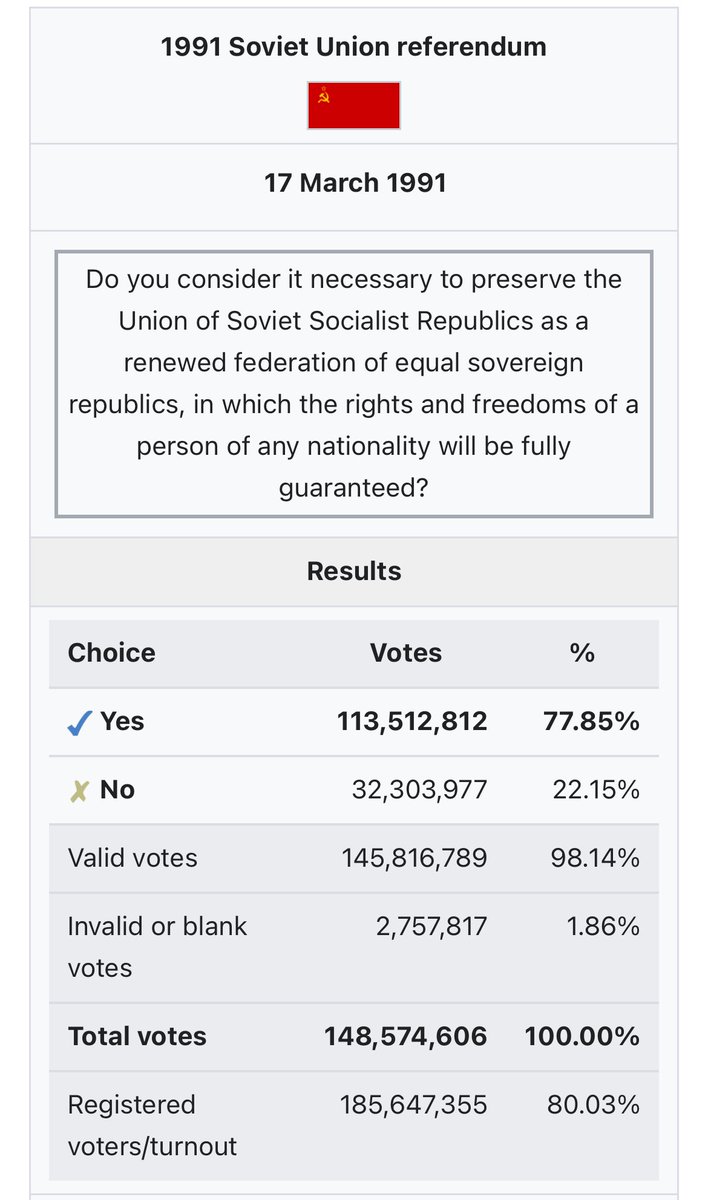
Task: Click the total votes value 148,574,606
Action: pyautogui.click(x=406, y=1036)
